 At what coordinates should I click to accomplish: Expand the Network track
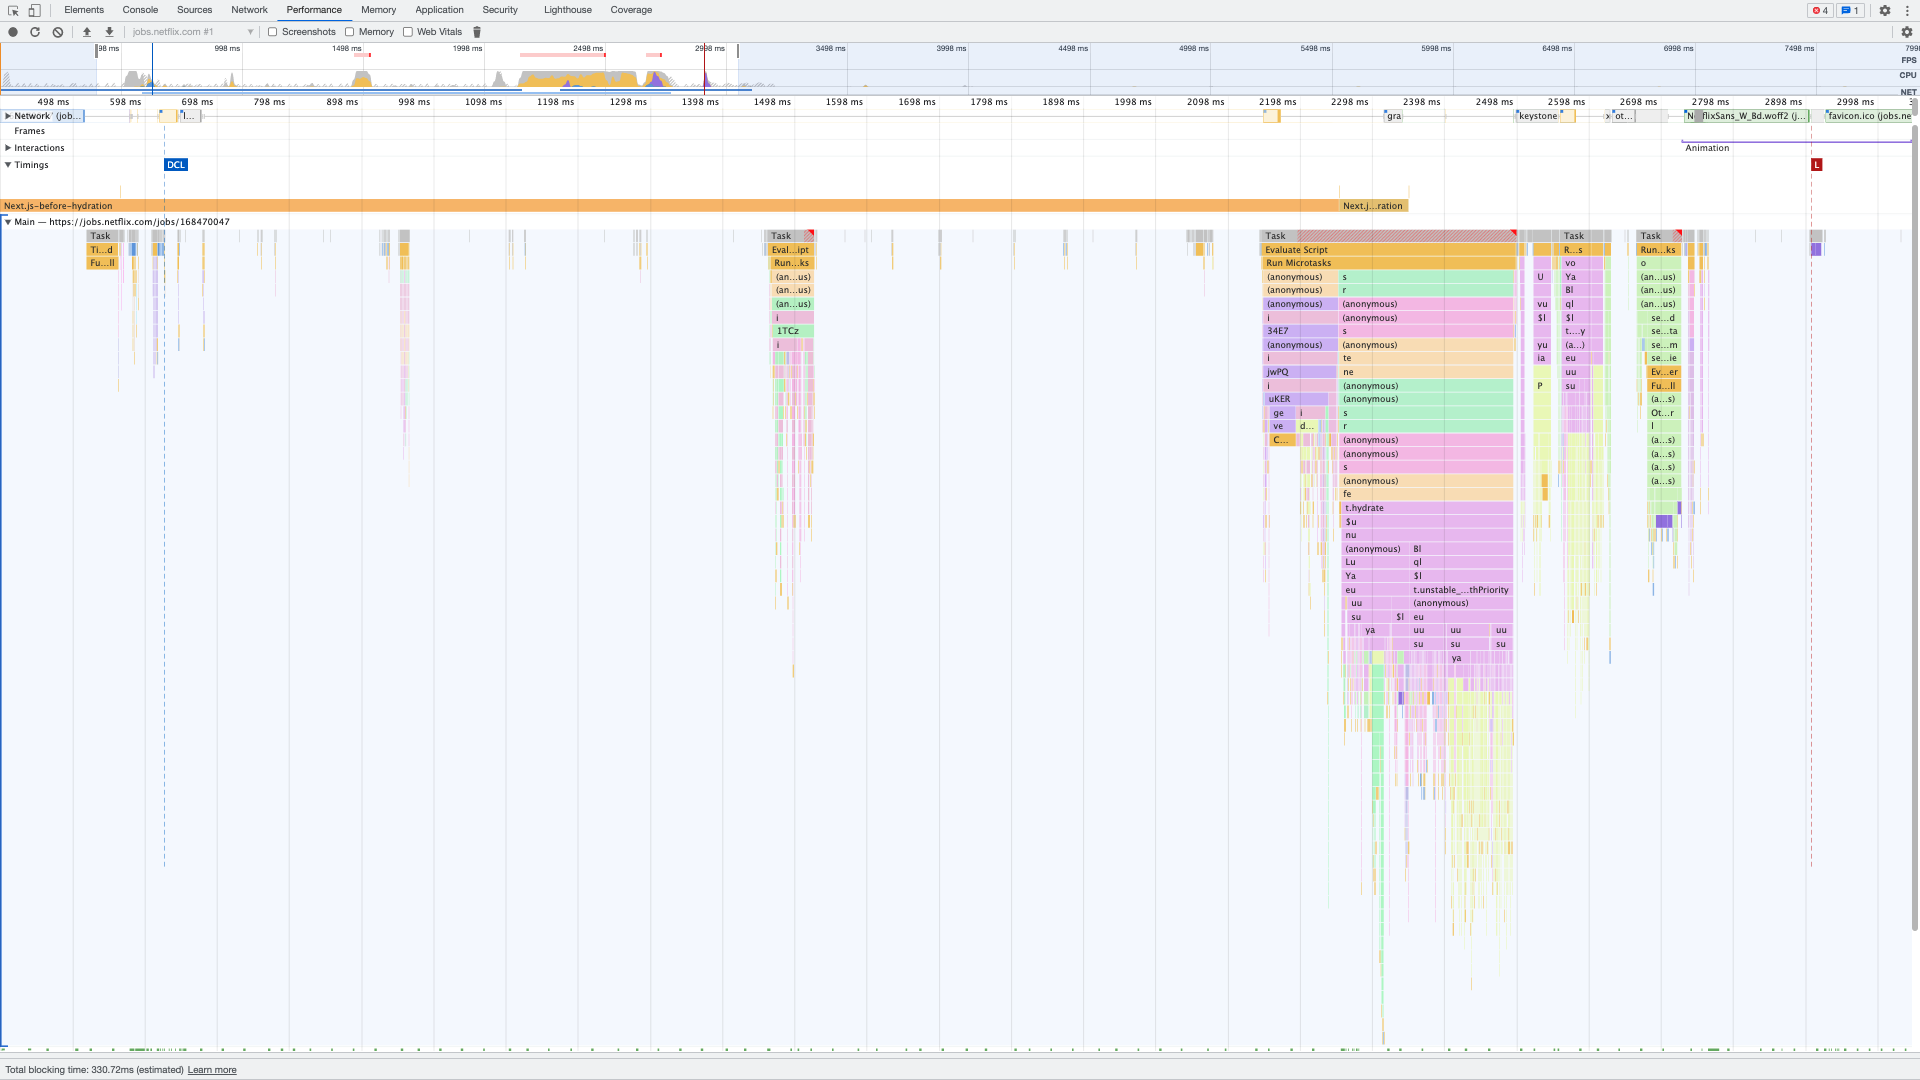pyautogui.click(x=8, y=115)
